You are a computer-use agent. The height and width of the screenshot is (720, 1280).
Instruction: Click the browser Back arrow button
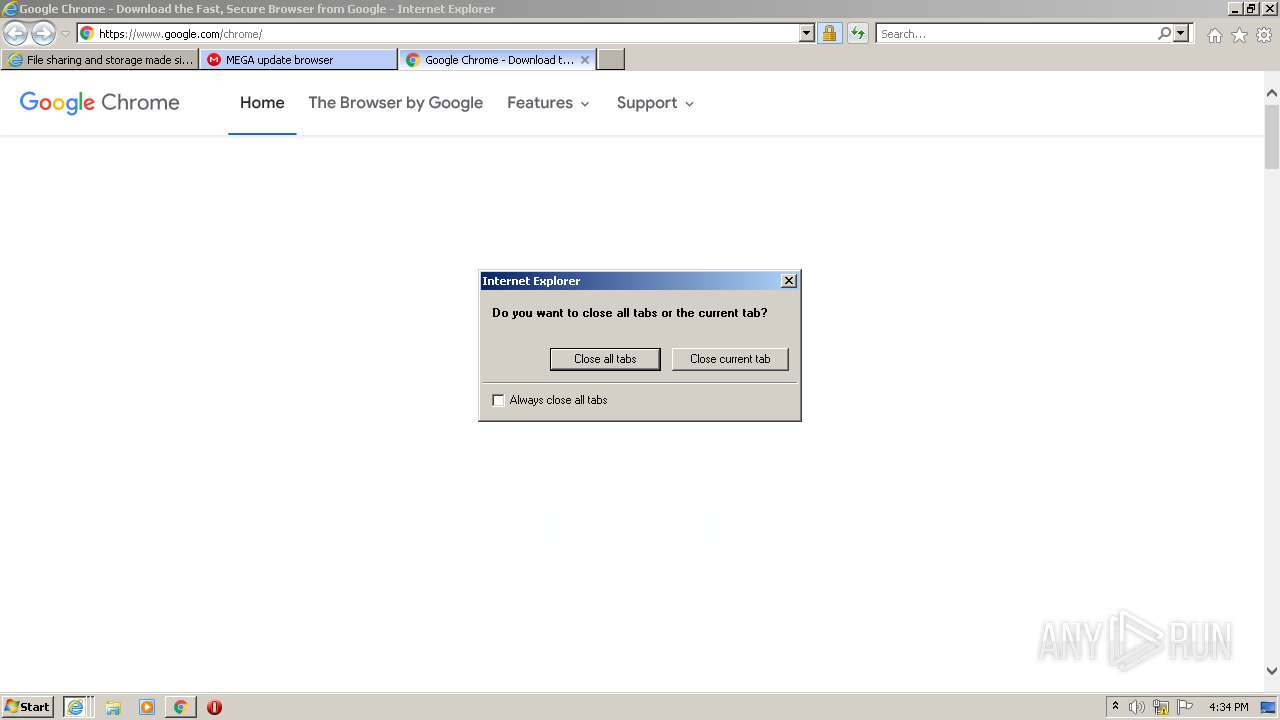coord(15,33)
